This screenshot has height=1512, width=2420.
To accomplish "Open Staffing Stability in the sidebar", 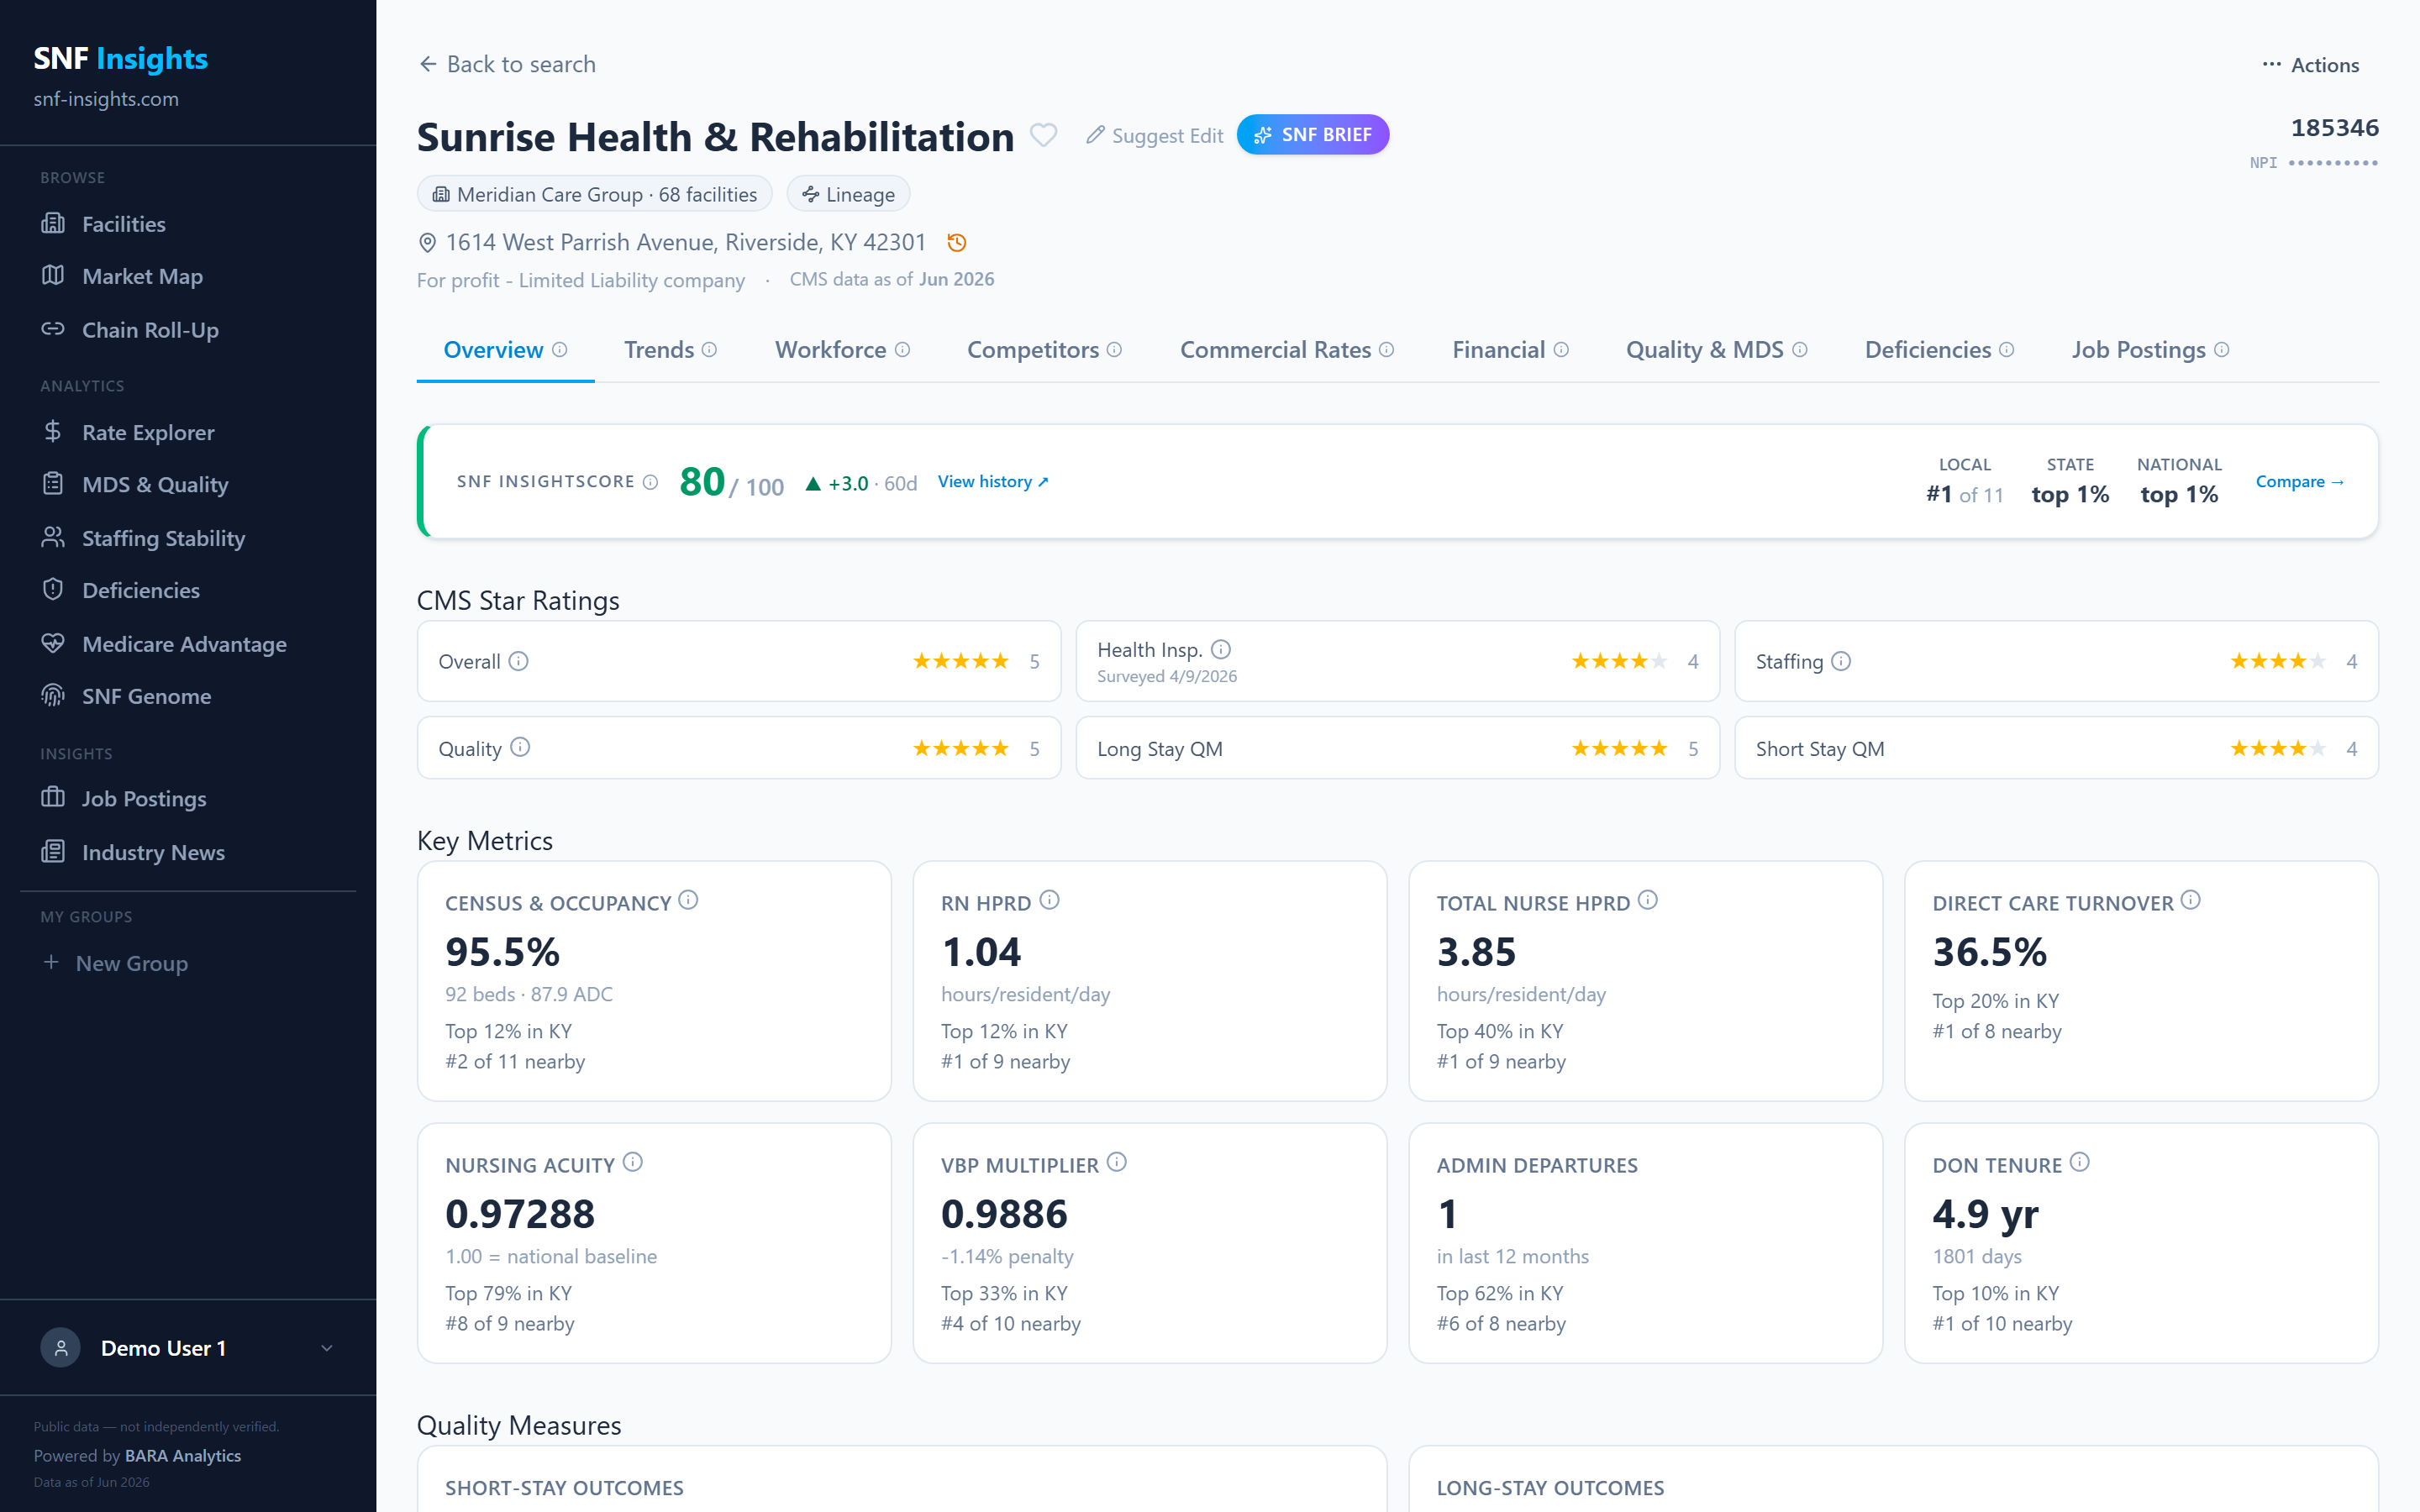I will [188, 538].
